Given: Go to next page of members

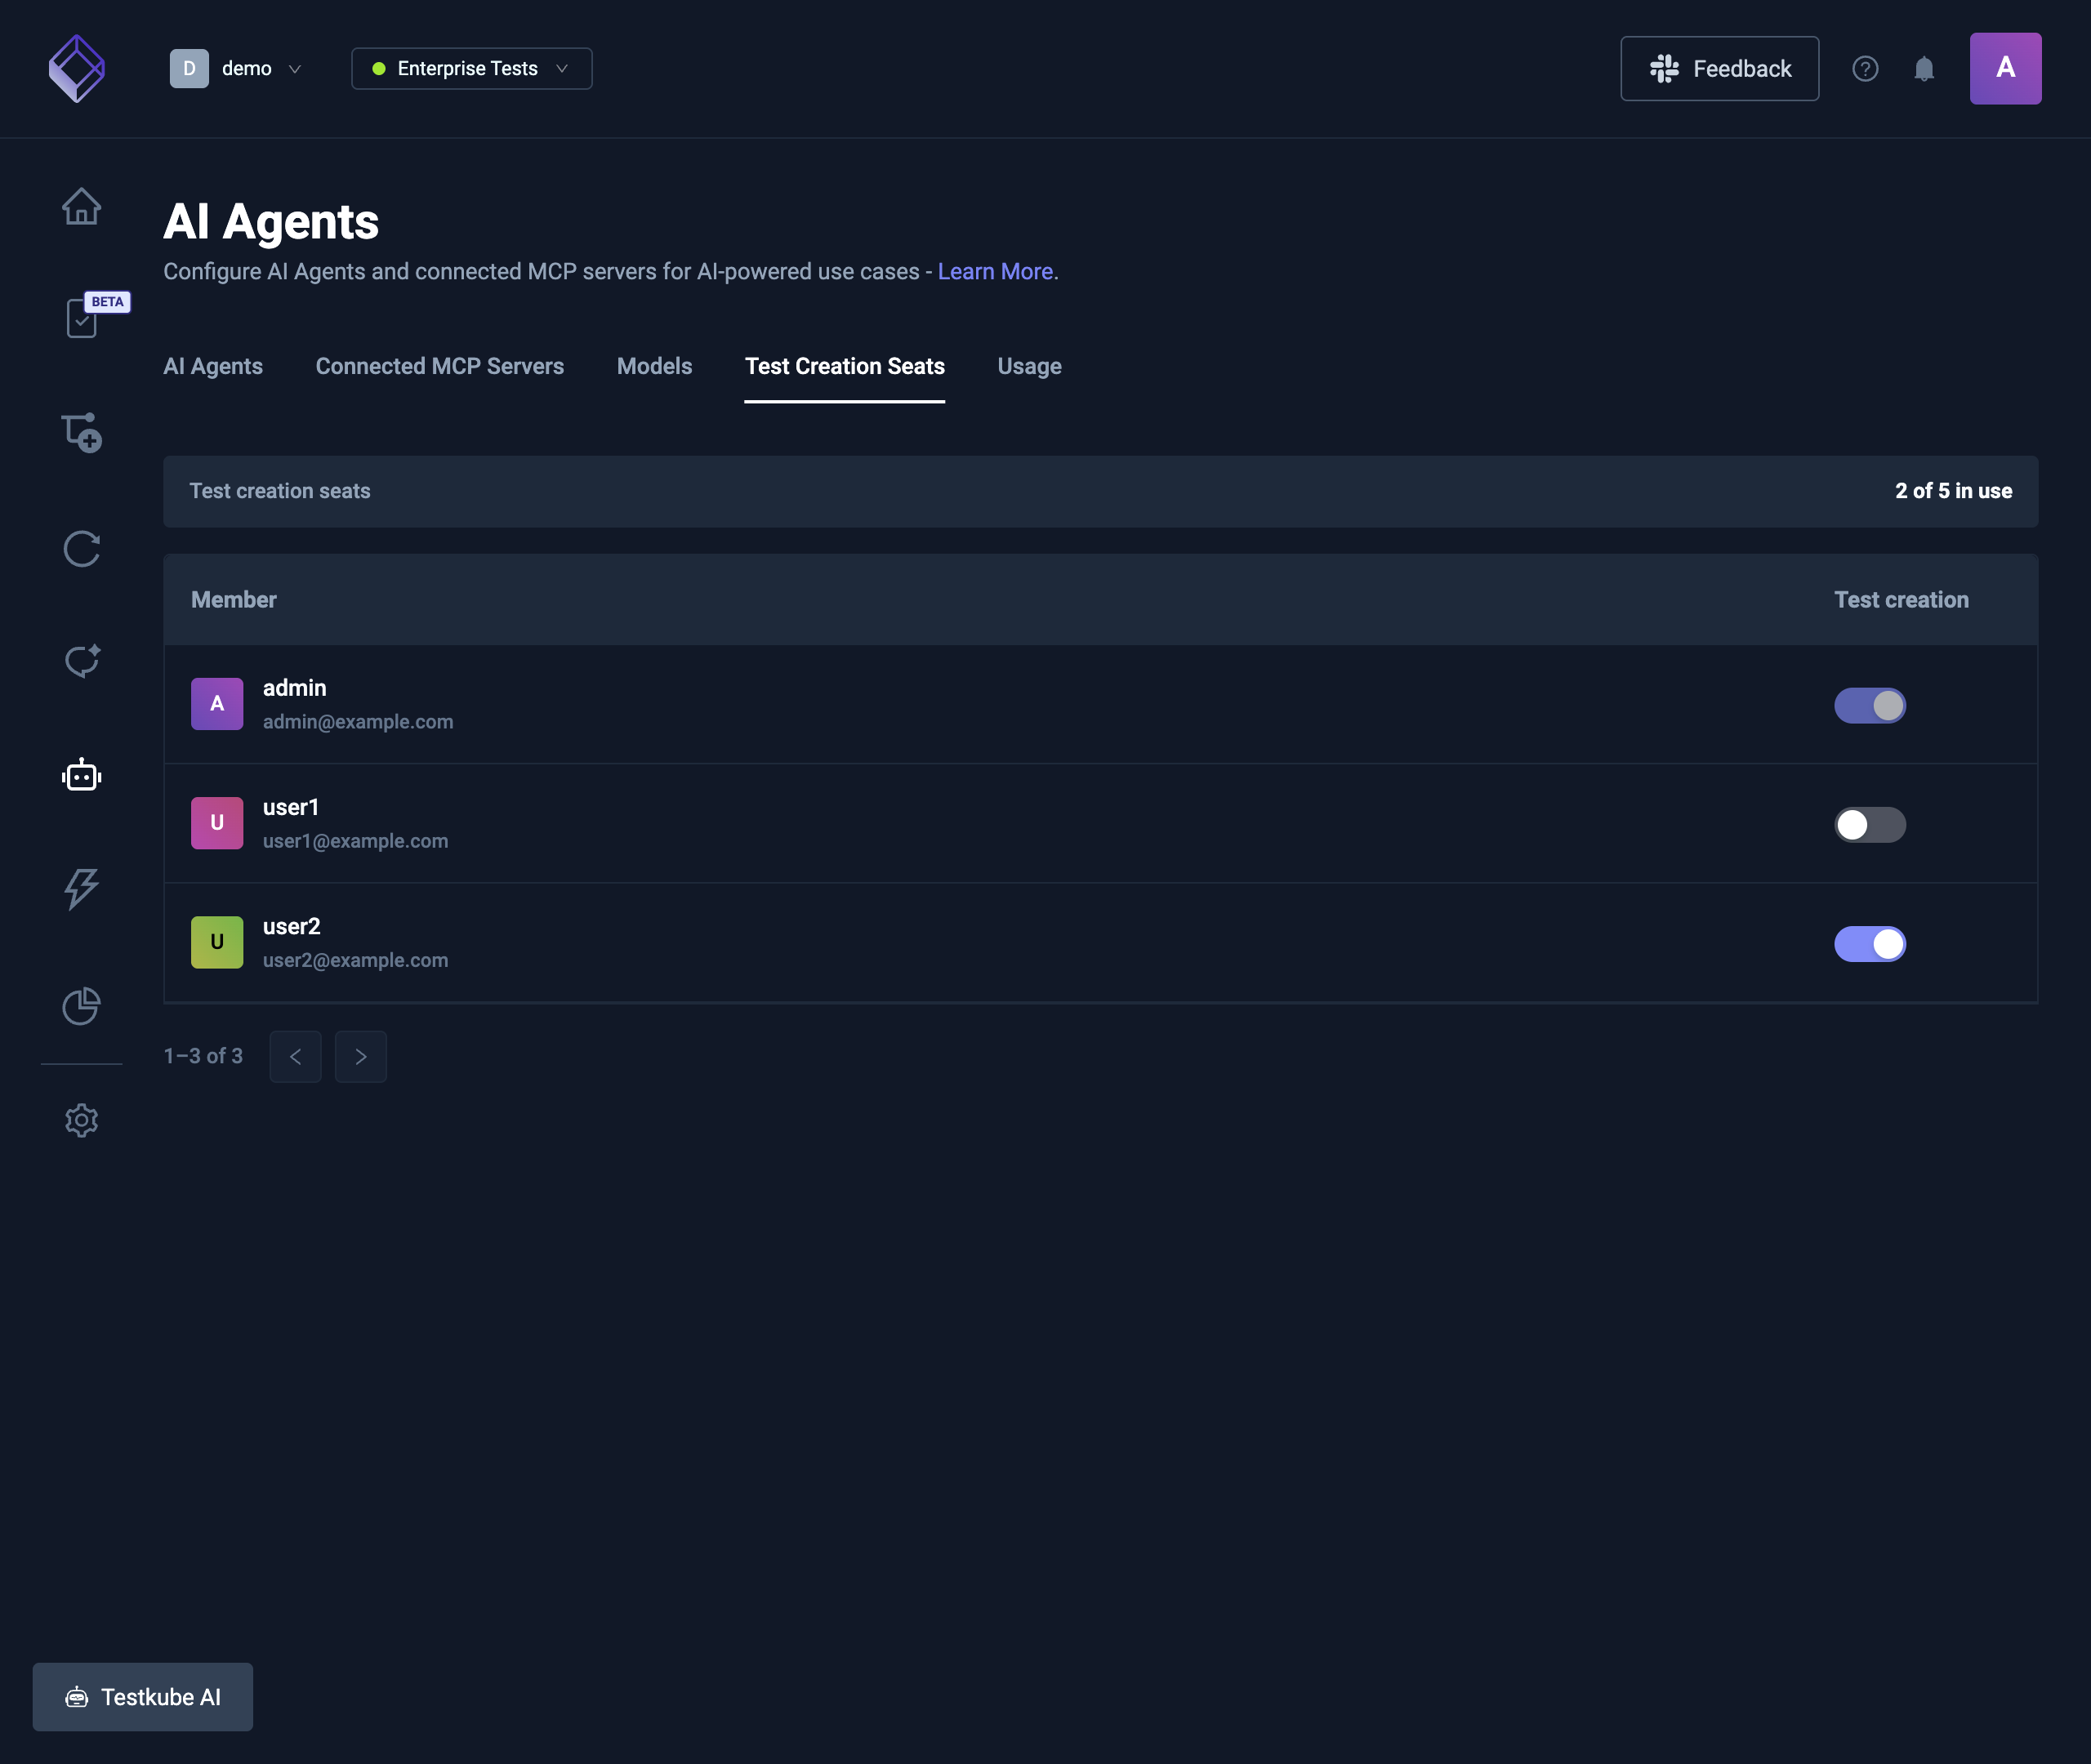Looking at the screenshot, I should 360,1056.
